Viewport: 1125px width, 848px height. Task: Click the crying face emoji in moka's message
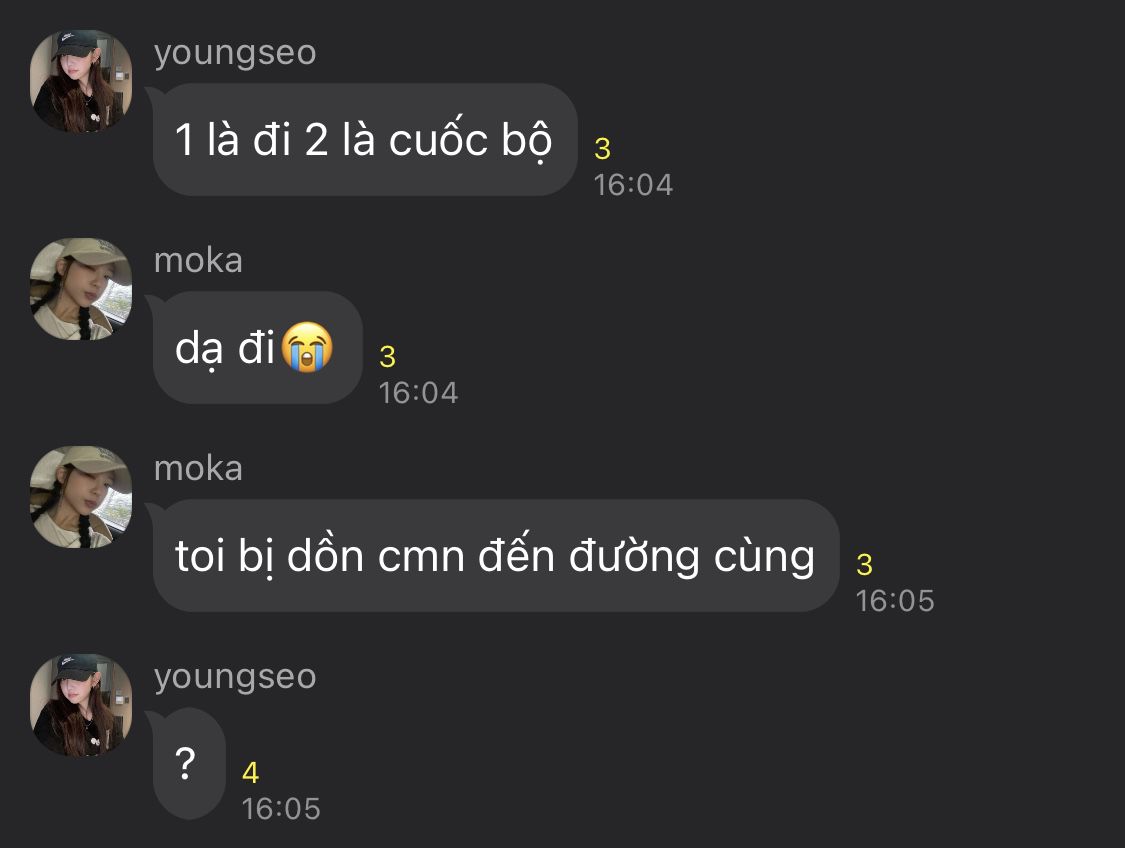(307, 347)
